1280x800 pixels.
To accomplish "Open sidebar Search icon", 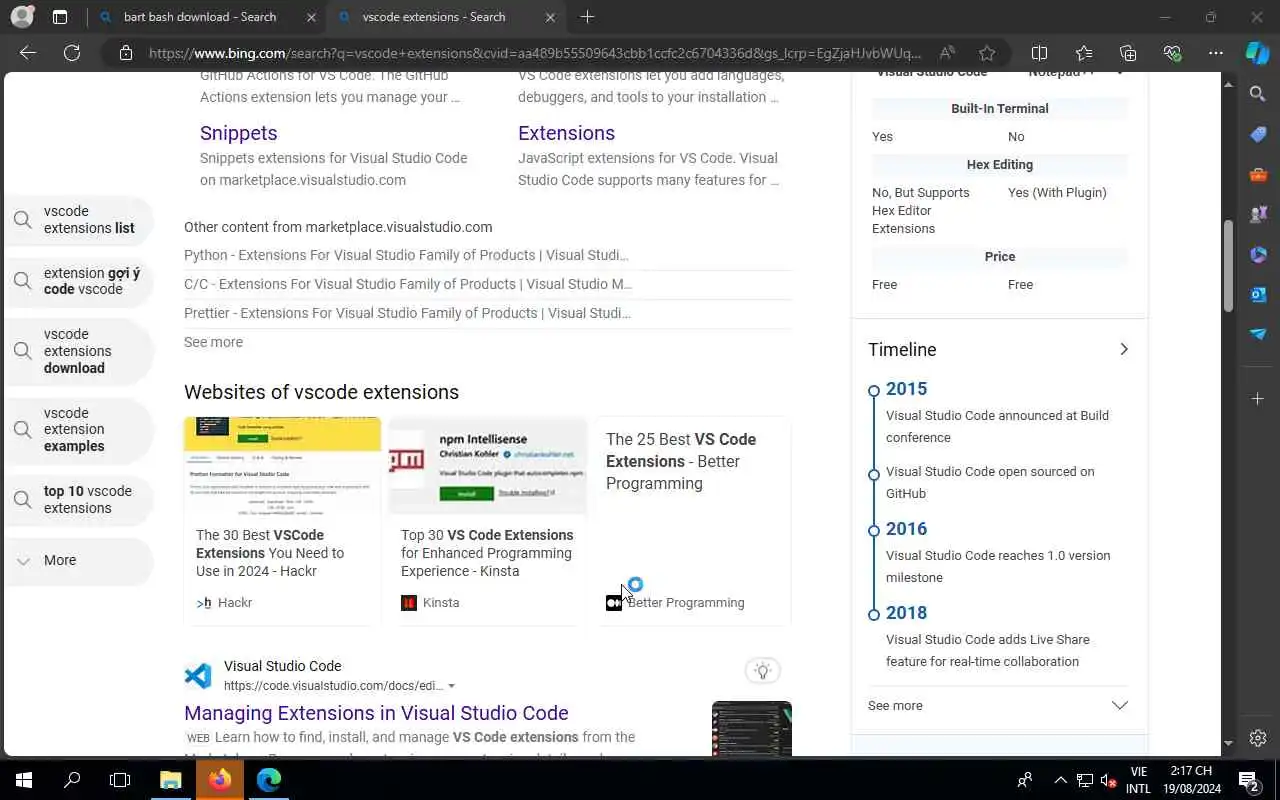I will coord(1258,94).
